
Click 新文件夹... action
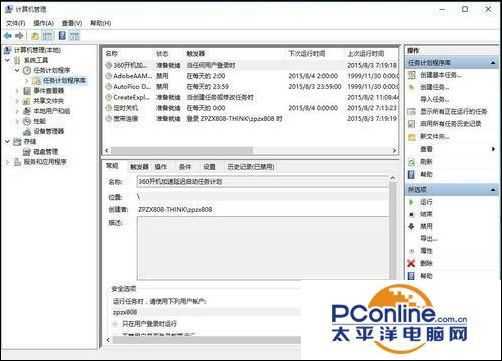coord(435,136)
